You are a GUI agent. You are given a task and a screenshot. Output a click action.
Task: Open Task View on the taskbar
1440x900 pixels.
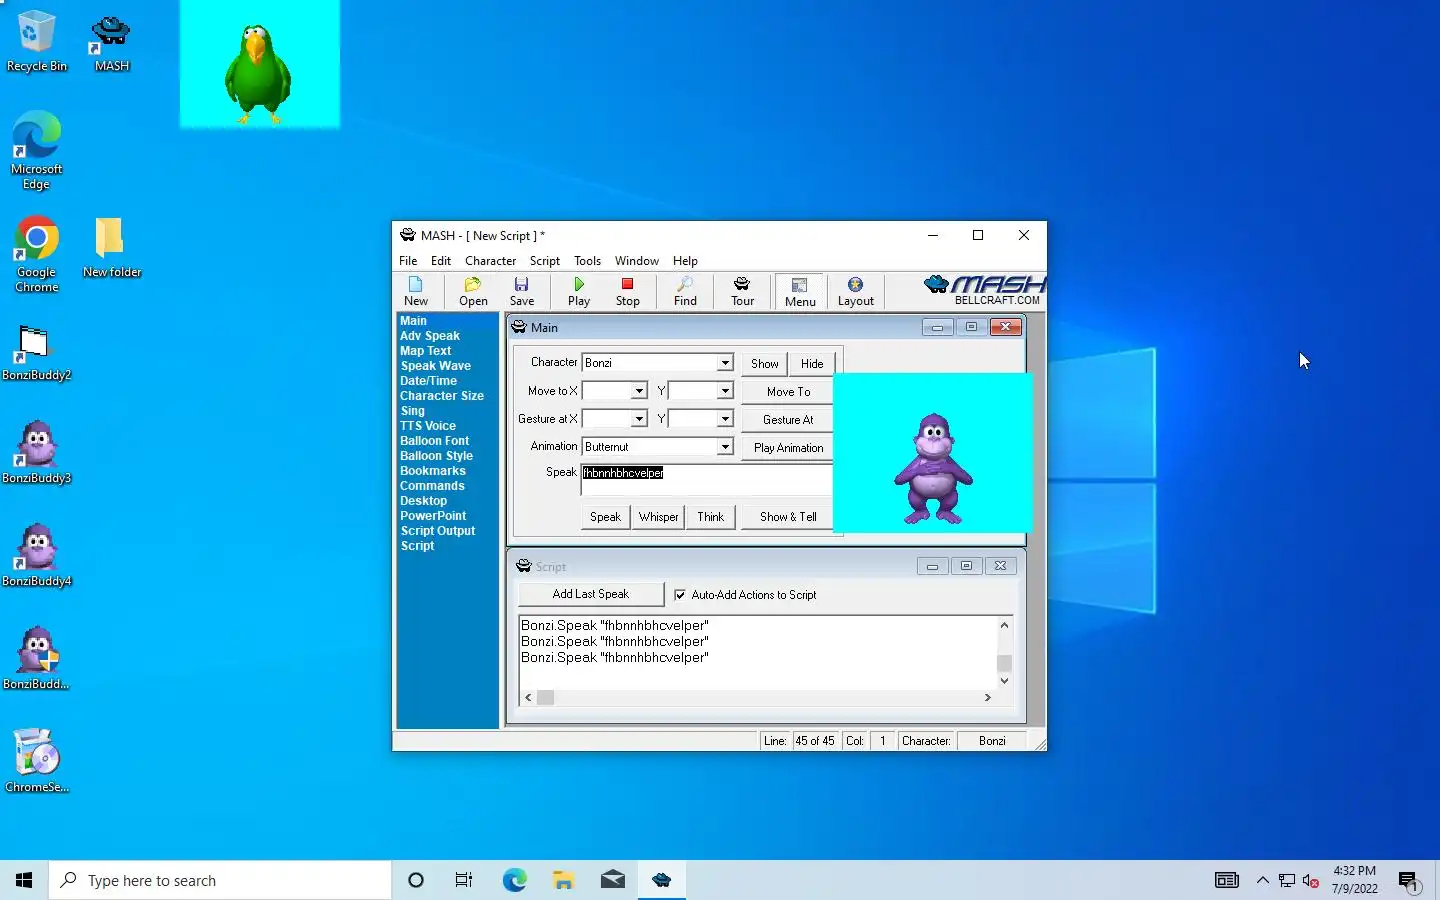click(x=463, y=880)
